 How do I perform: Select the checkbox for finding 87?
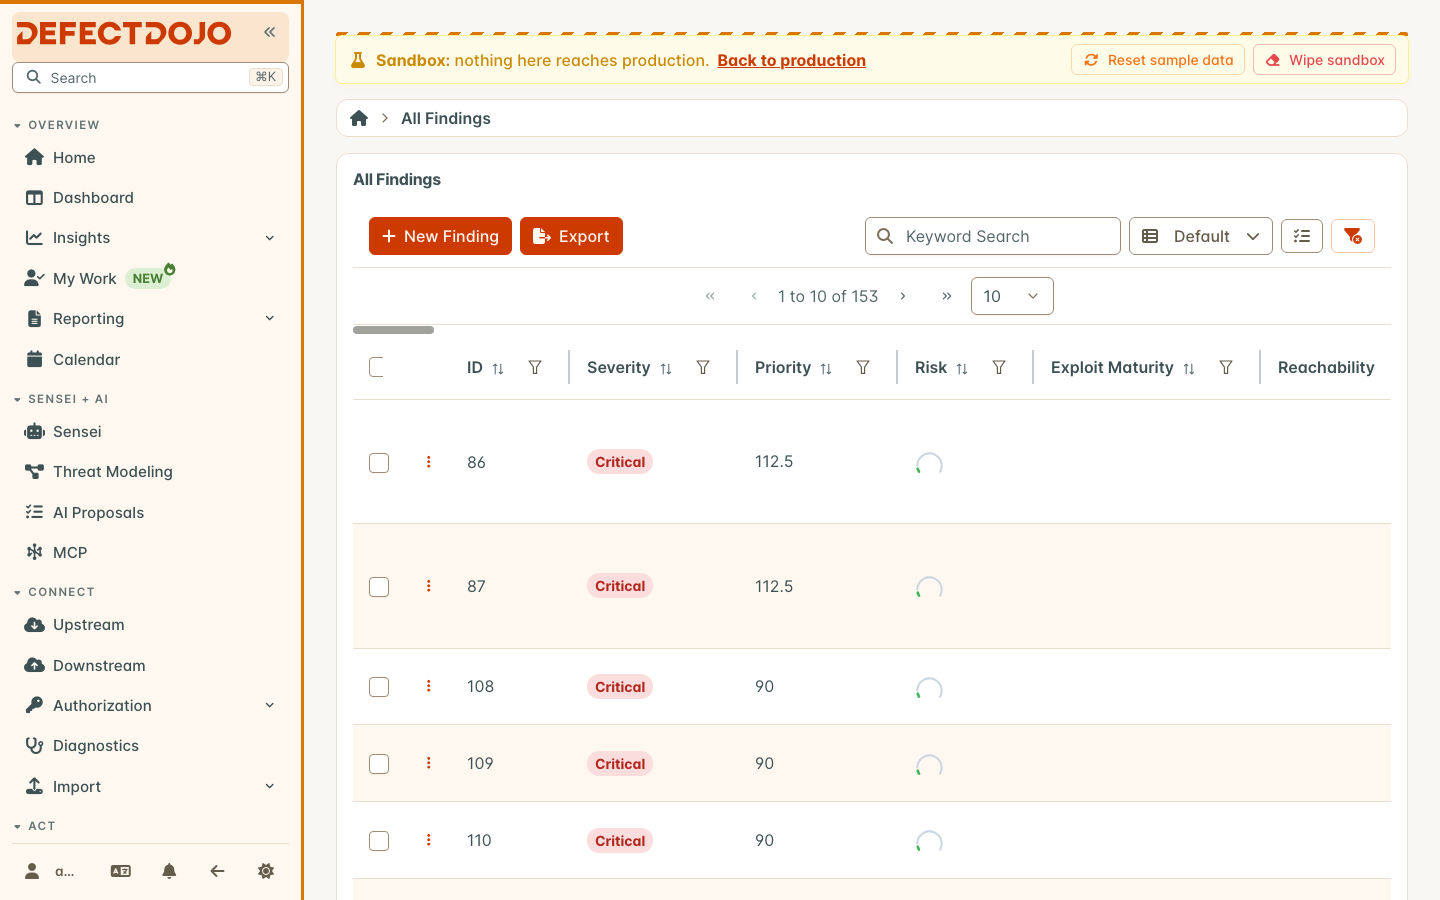coord(379,587)
